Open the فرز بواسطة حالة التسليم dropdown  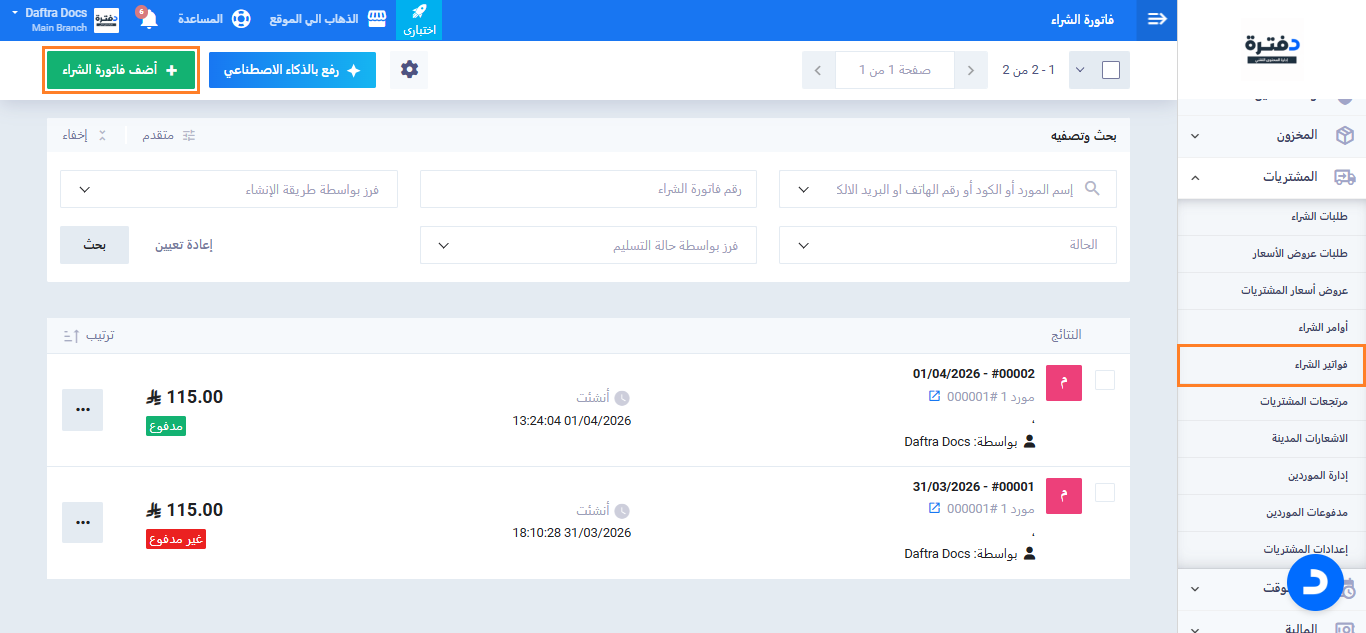click(x=588, y=245)
